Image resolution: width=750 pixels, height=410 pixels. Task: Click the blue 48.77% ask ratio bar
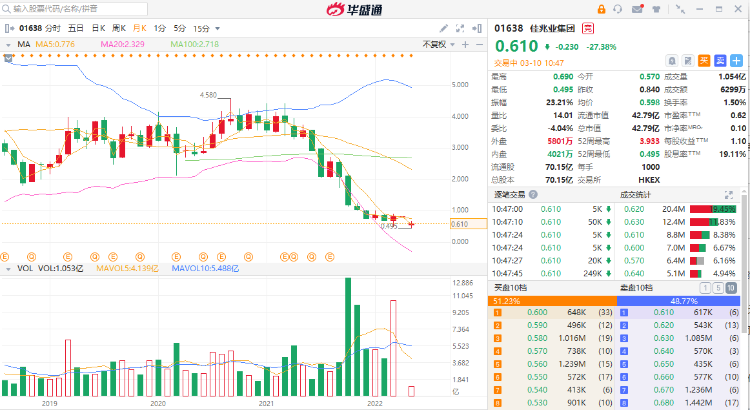(x=678, y=301)
